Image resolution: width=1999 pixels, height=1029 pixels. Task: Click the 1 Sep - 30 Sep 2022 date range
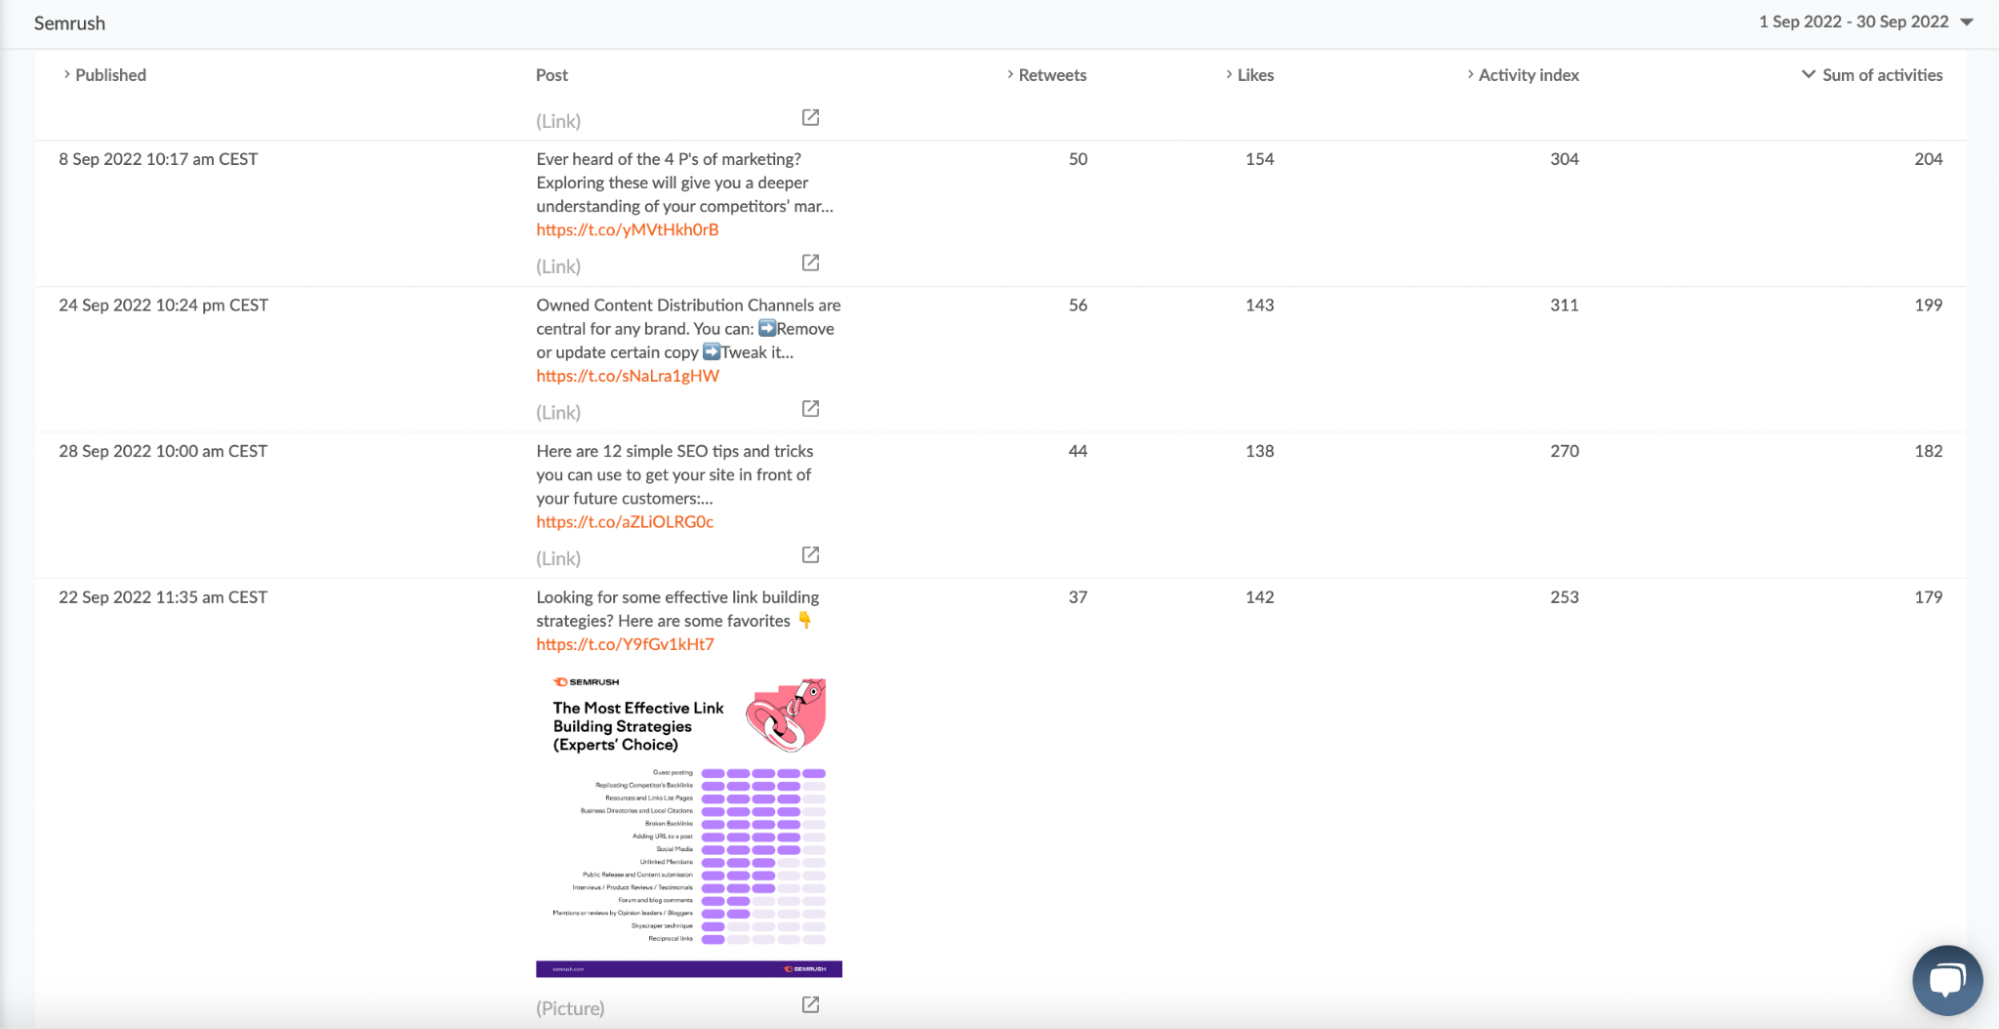[1853, 22]
